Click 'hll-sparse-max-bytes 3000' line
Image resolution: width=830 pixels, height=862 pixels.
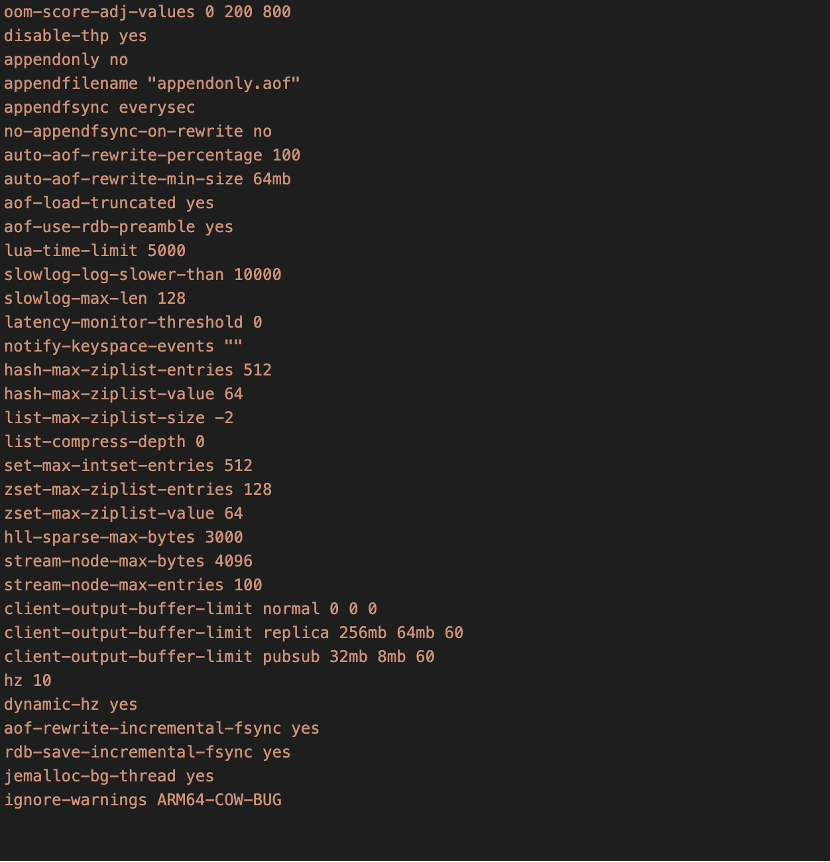click(123, 538)
